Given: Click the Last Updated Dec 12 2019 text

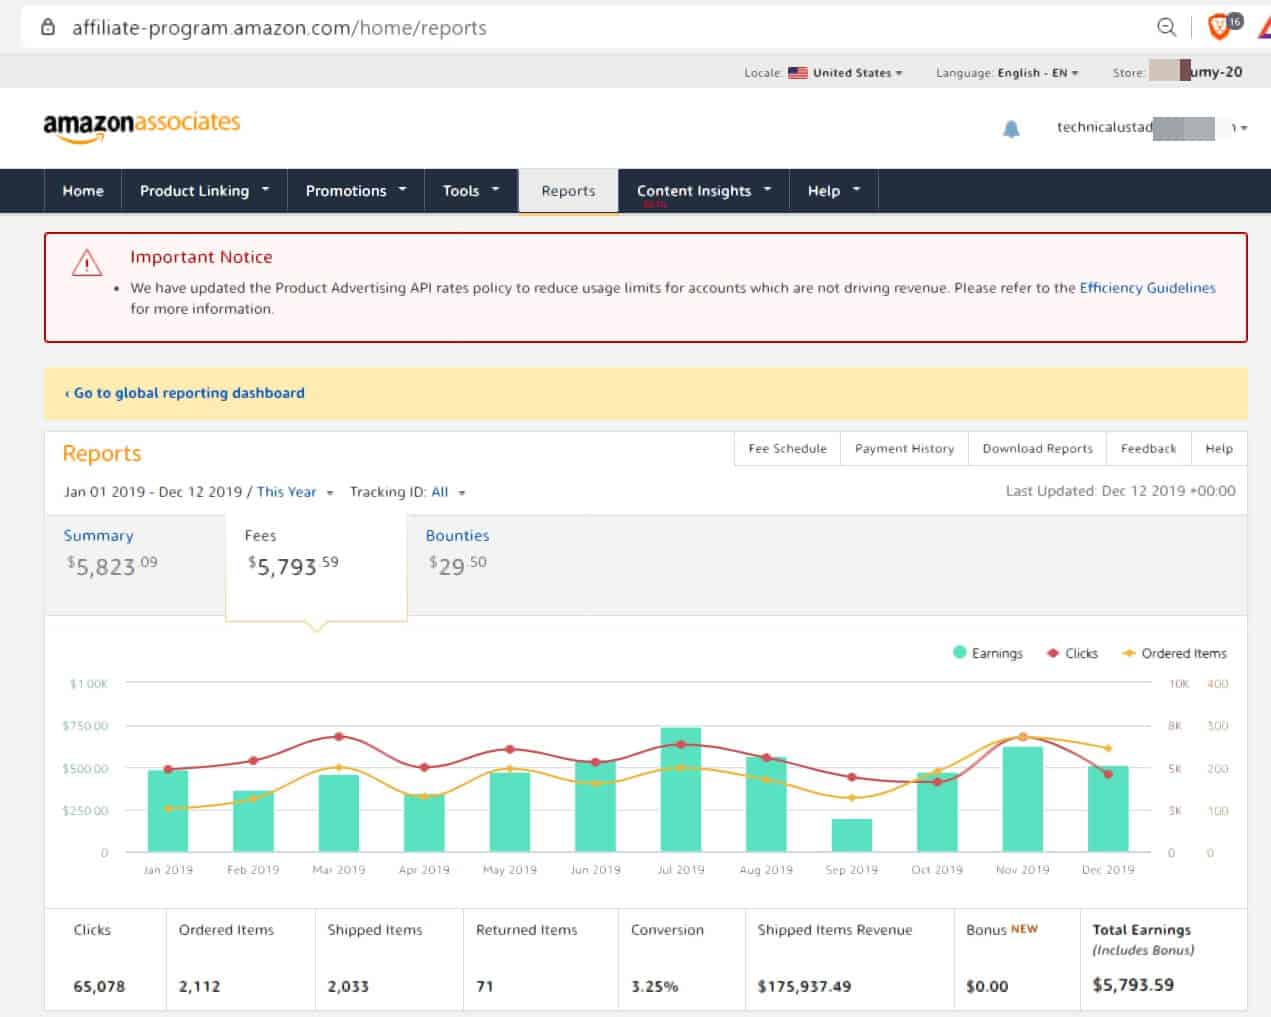Looking at the screenshot, I should coord(1120,491).
